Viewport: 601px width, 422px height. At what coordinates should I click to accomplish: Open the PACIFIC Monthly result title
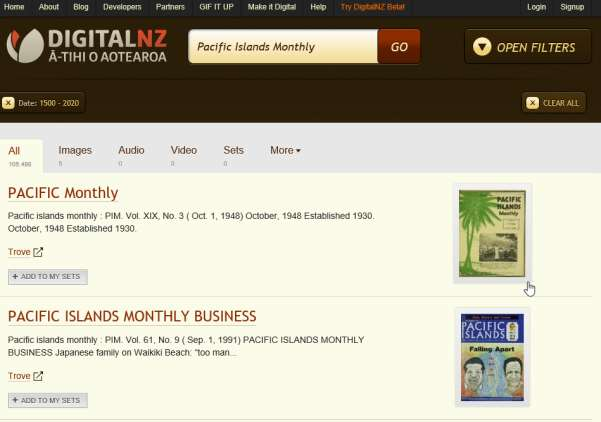click(x=63, y=193)
